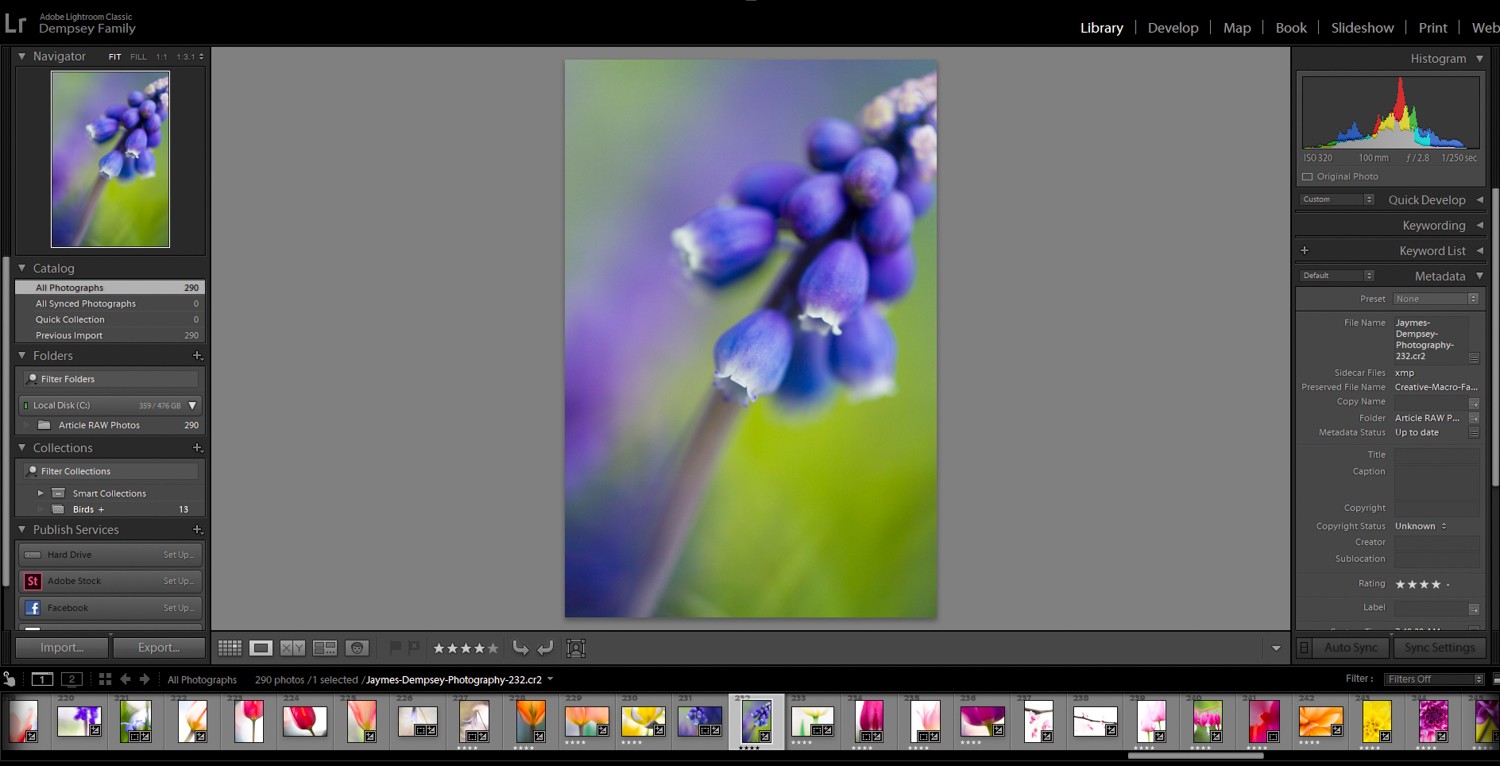Enable the Original Photo overlay checkbox
This screenshot has height=766, width=1500.
click(x=1307, y=176)
